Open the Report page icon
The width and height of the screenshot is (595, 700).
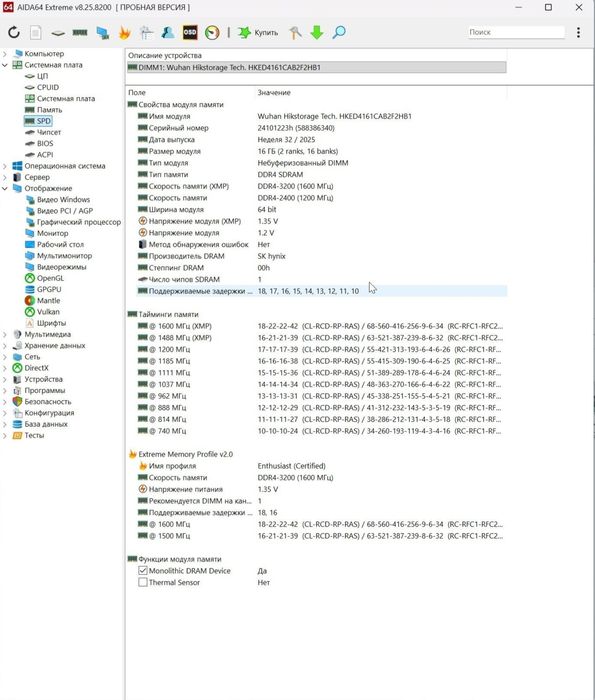tap(36, 32)
